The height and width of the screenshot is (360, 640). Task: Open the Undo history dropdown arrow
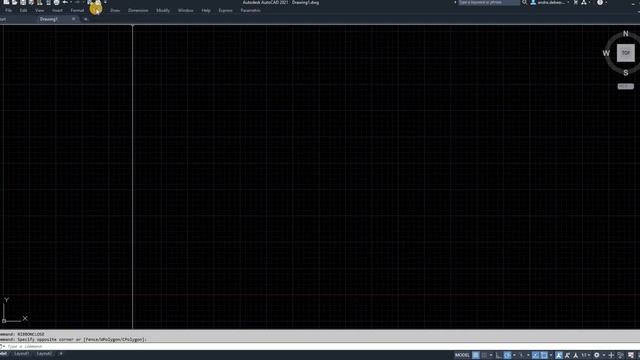[71, 2]
